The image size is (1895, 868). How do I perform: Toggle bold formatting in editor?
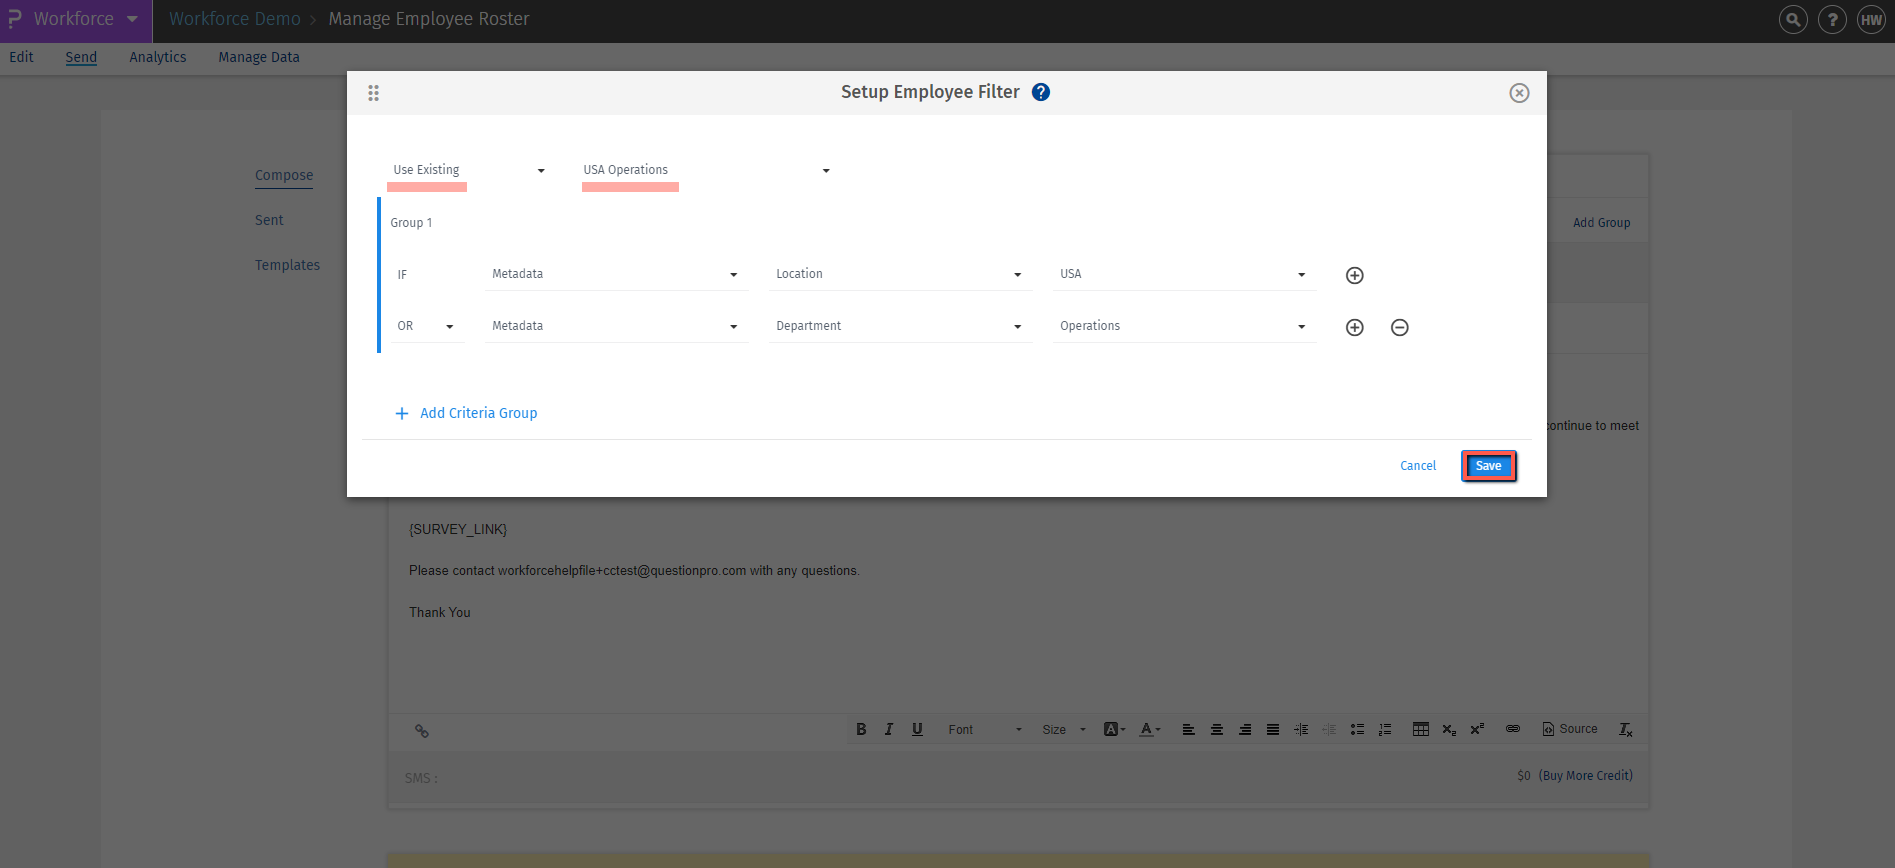tap(861, 729)
